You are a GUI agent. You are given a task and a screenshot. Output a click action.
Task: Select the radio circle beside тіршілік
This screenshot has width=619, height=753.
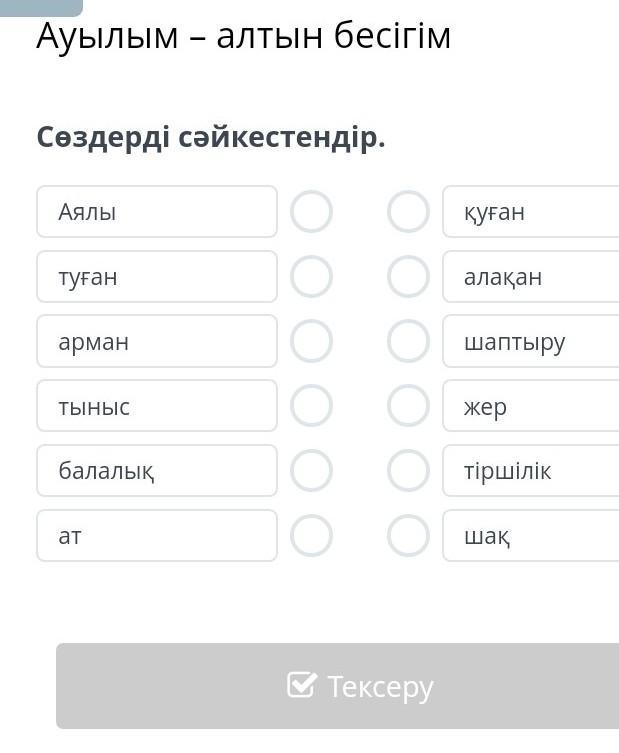(x=408, y=470)
